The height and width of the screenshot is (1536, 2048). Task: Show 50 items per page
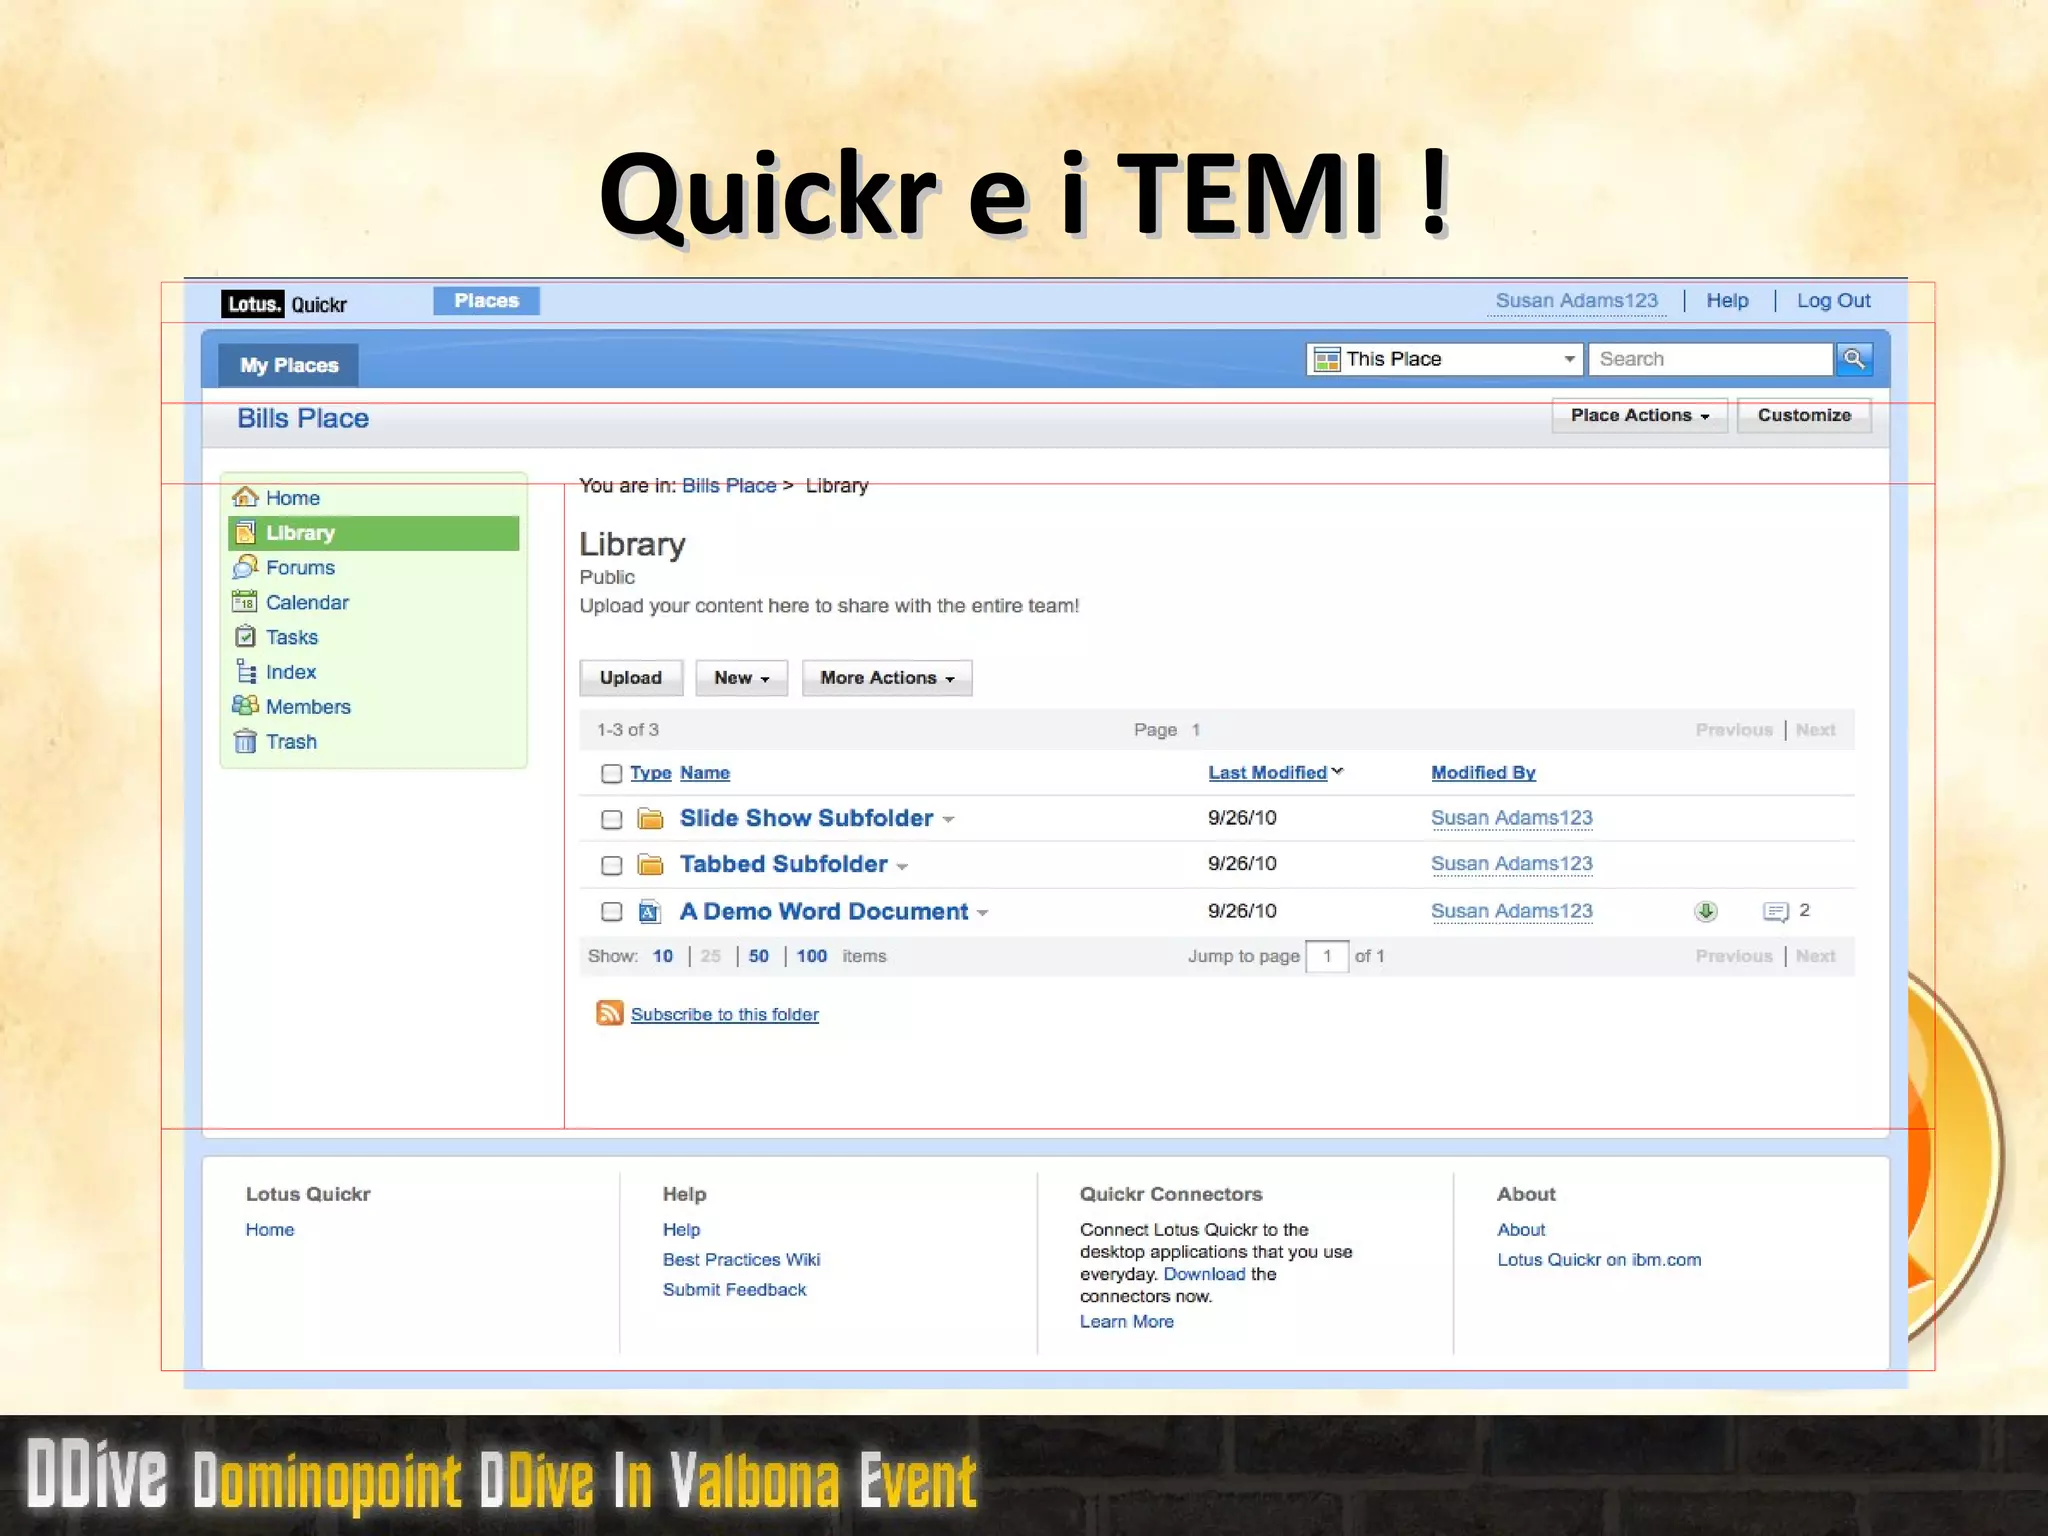click(x=759, y=956)
